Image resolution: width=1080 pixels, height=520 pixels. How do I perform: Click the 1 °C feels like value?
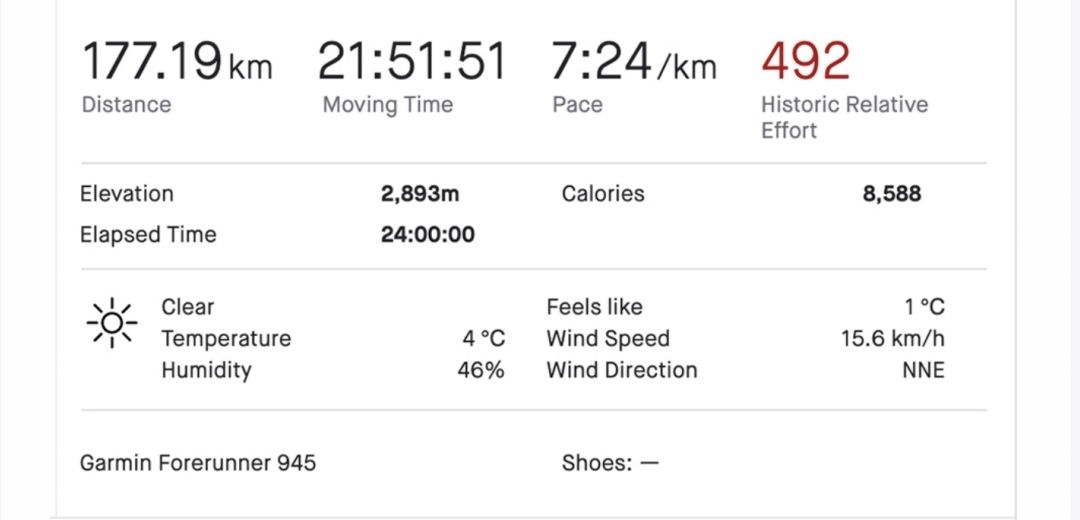924,307
